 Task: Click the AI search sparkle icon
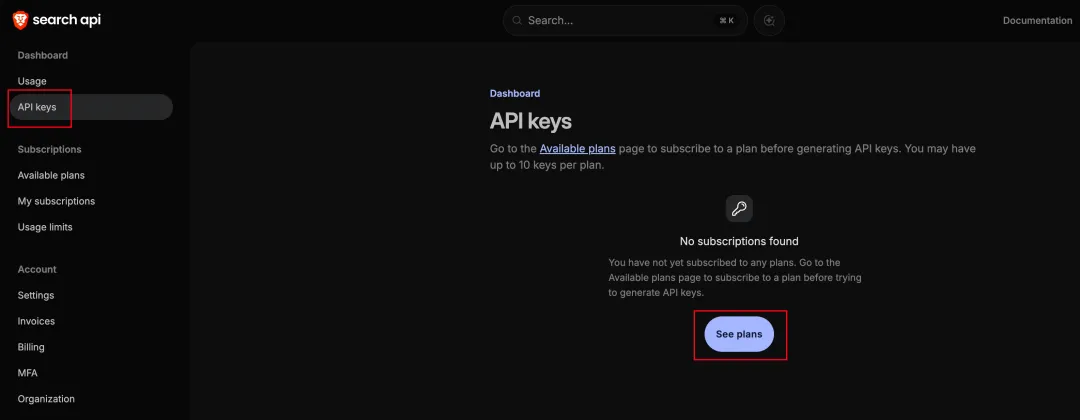[769, 20]
